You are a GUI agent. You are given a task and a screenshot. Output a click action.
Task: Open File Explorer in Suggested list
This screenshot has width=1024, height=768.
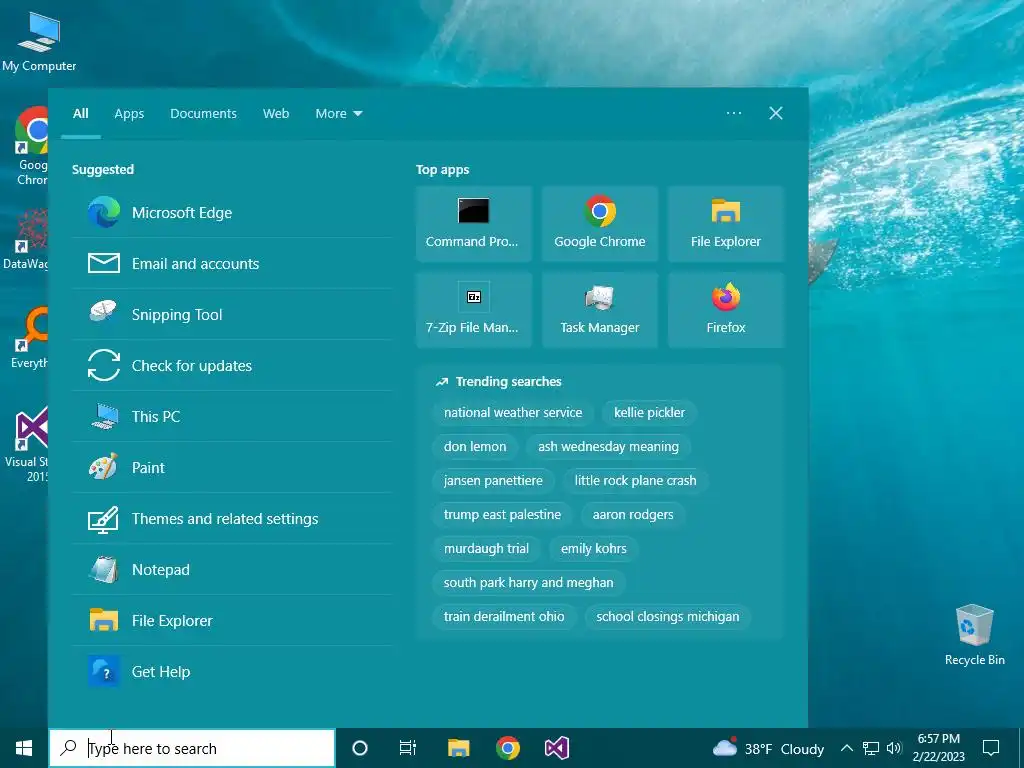click(x=232, y=620)
